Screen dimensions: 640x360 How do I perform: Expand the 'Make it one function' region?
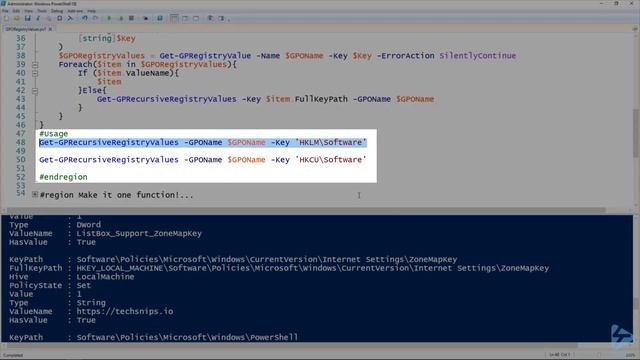pos(35,195)
